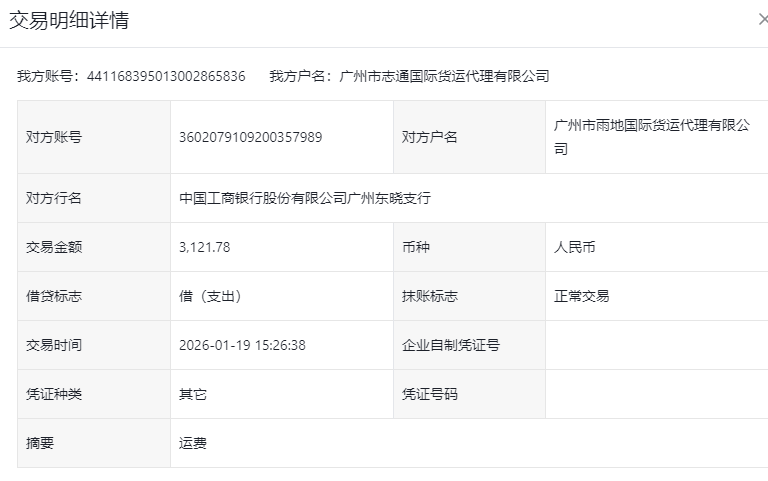Click the empty 凭证号码 value cell
768x481 pixels.
pyautogui.click(x=656, y=394)
